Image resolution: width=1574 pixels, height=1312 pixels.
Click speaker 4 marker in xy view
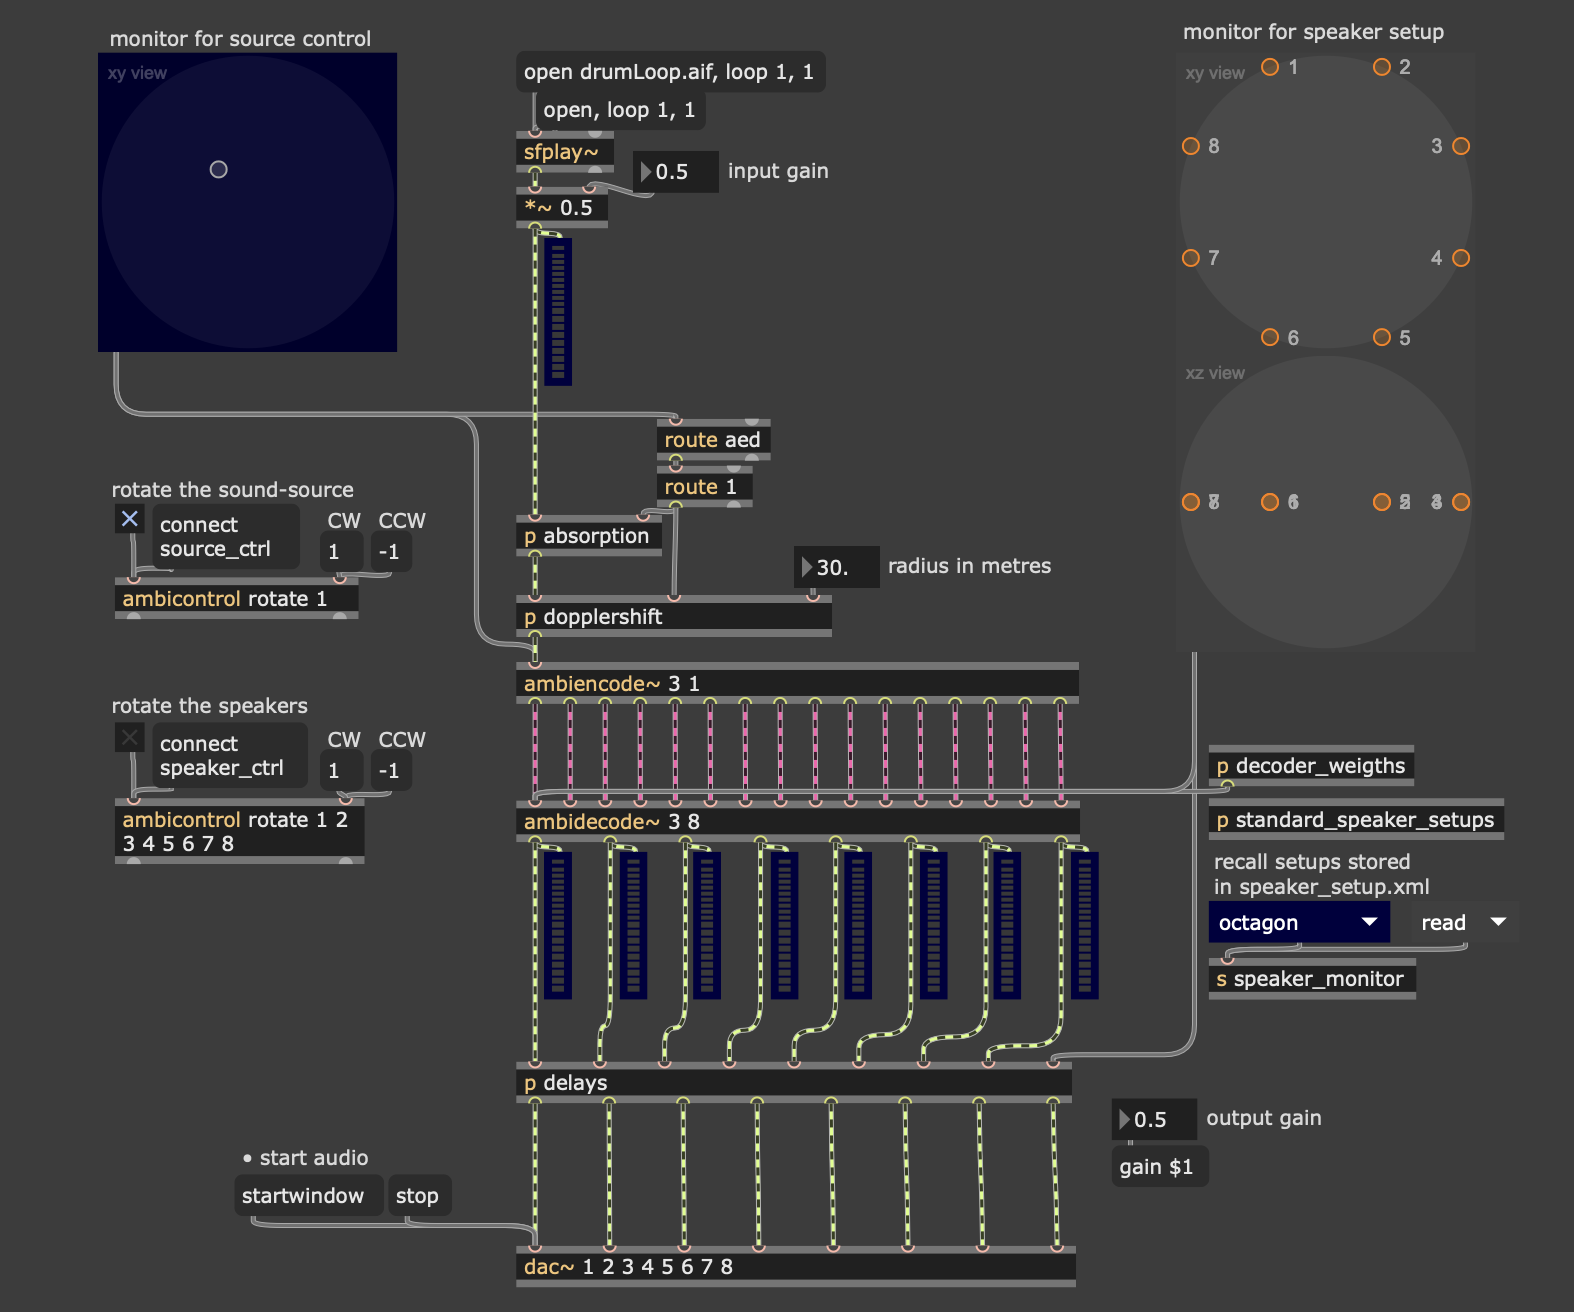click(1461, 258)
